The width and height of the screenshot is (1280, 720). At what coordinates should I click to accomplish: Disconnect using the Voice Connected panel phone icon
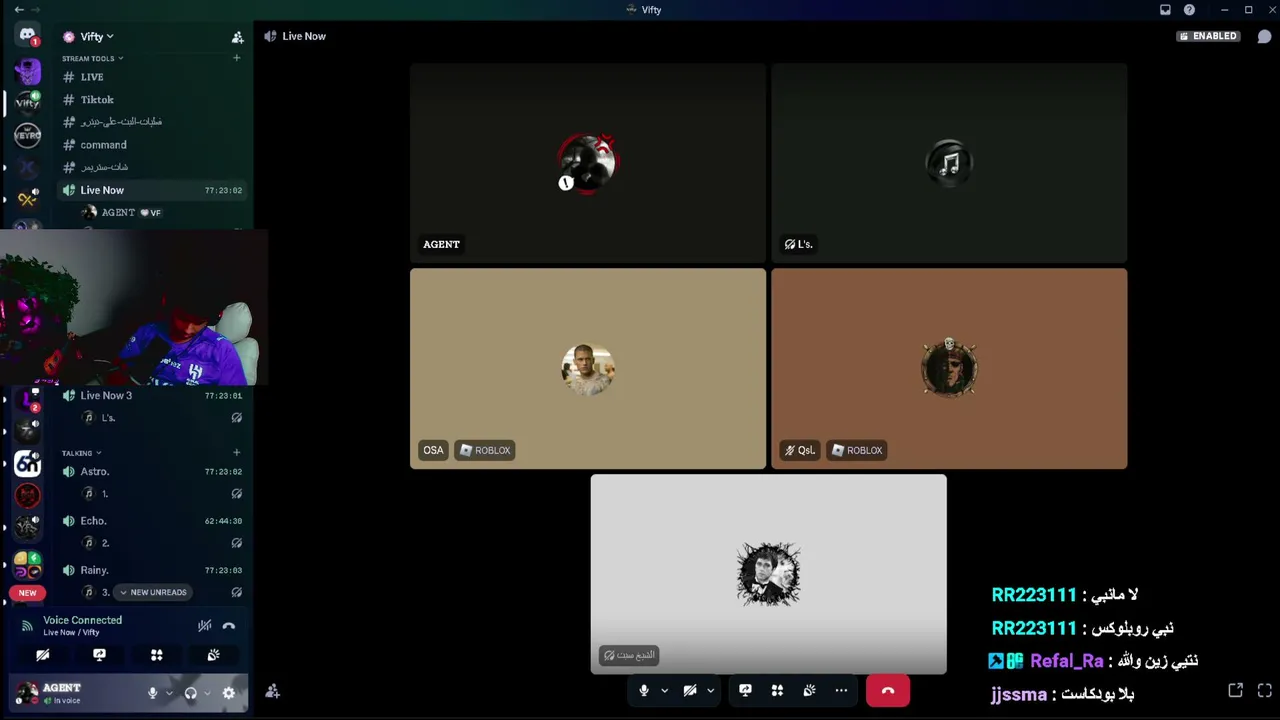pyautogui.click(x=229, y=626)
